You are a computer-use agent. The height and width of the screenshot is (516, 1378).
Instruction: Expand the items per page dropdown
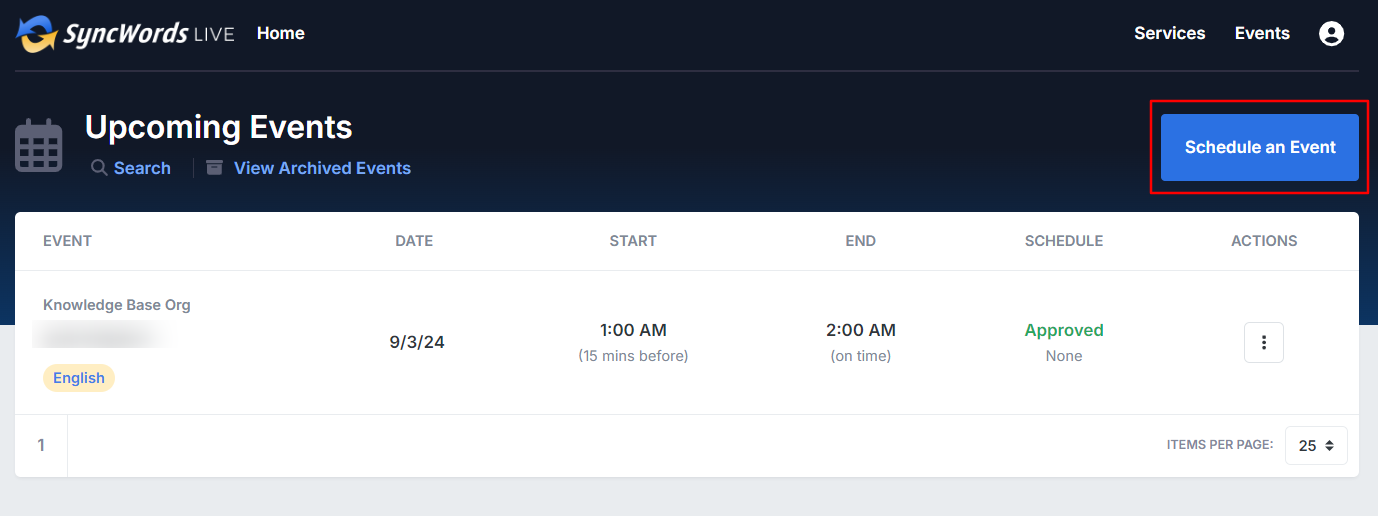click(x=1316, y=445)
